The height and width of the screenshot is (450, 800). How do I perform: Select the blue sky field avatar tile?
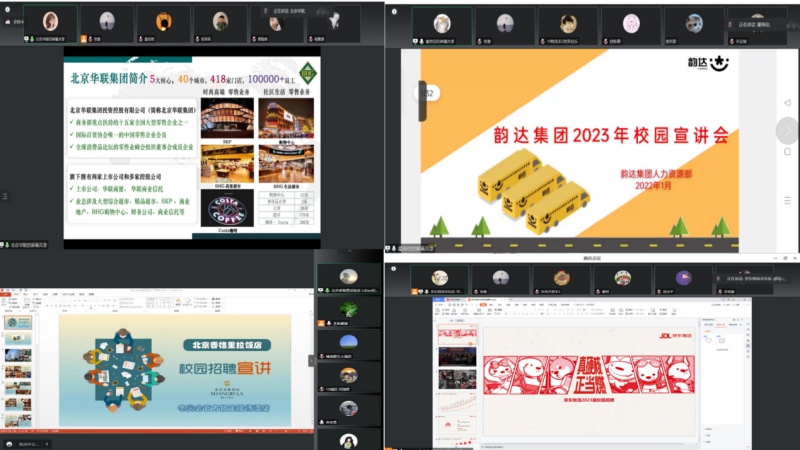point(348,344)
